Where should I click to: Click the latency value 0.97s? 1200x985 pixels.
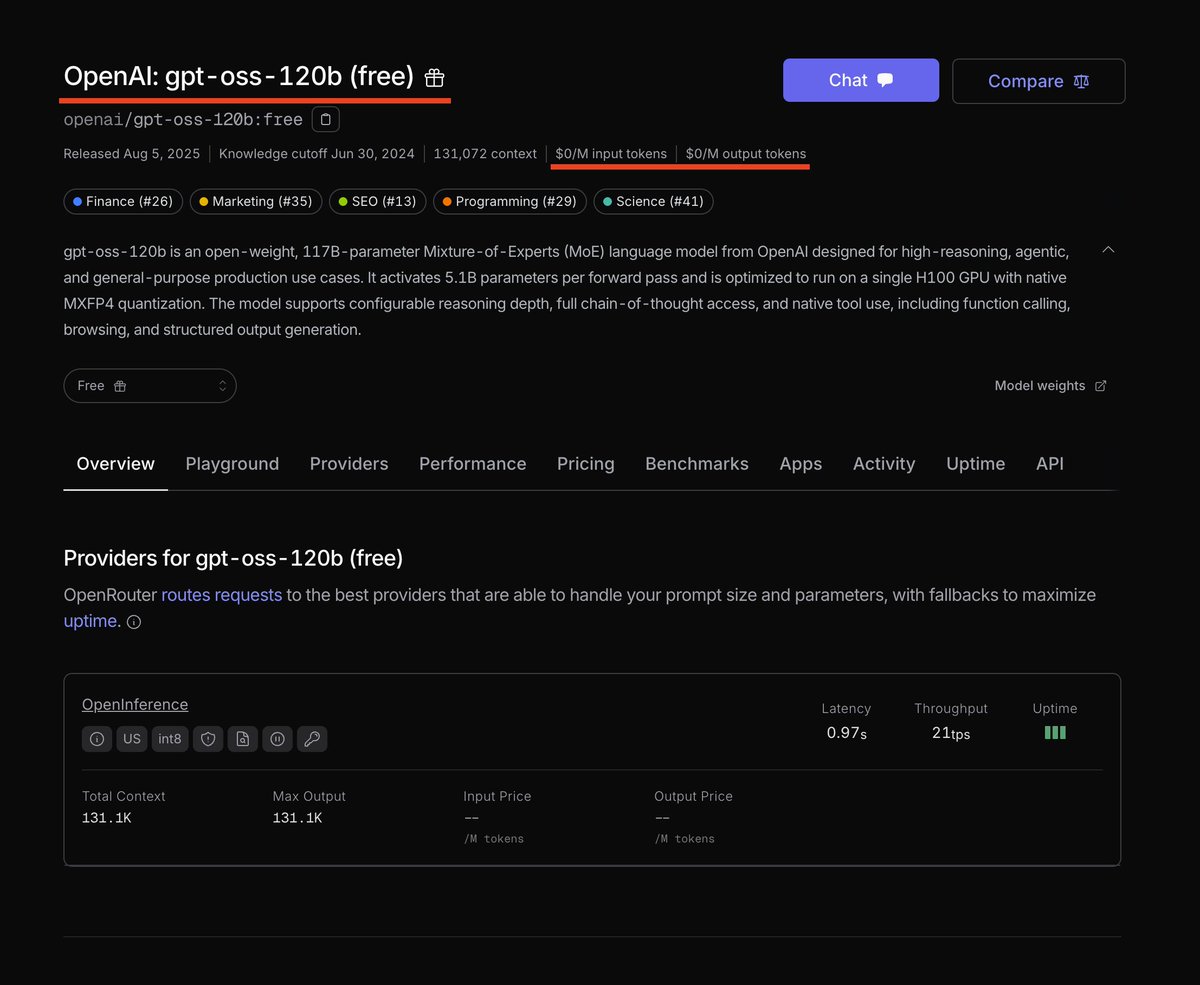(847, 733)
